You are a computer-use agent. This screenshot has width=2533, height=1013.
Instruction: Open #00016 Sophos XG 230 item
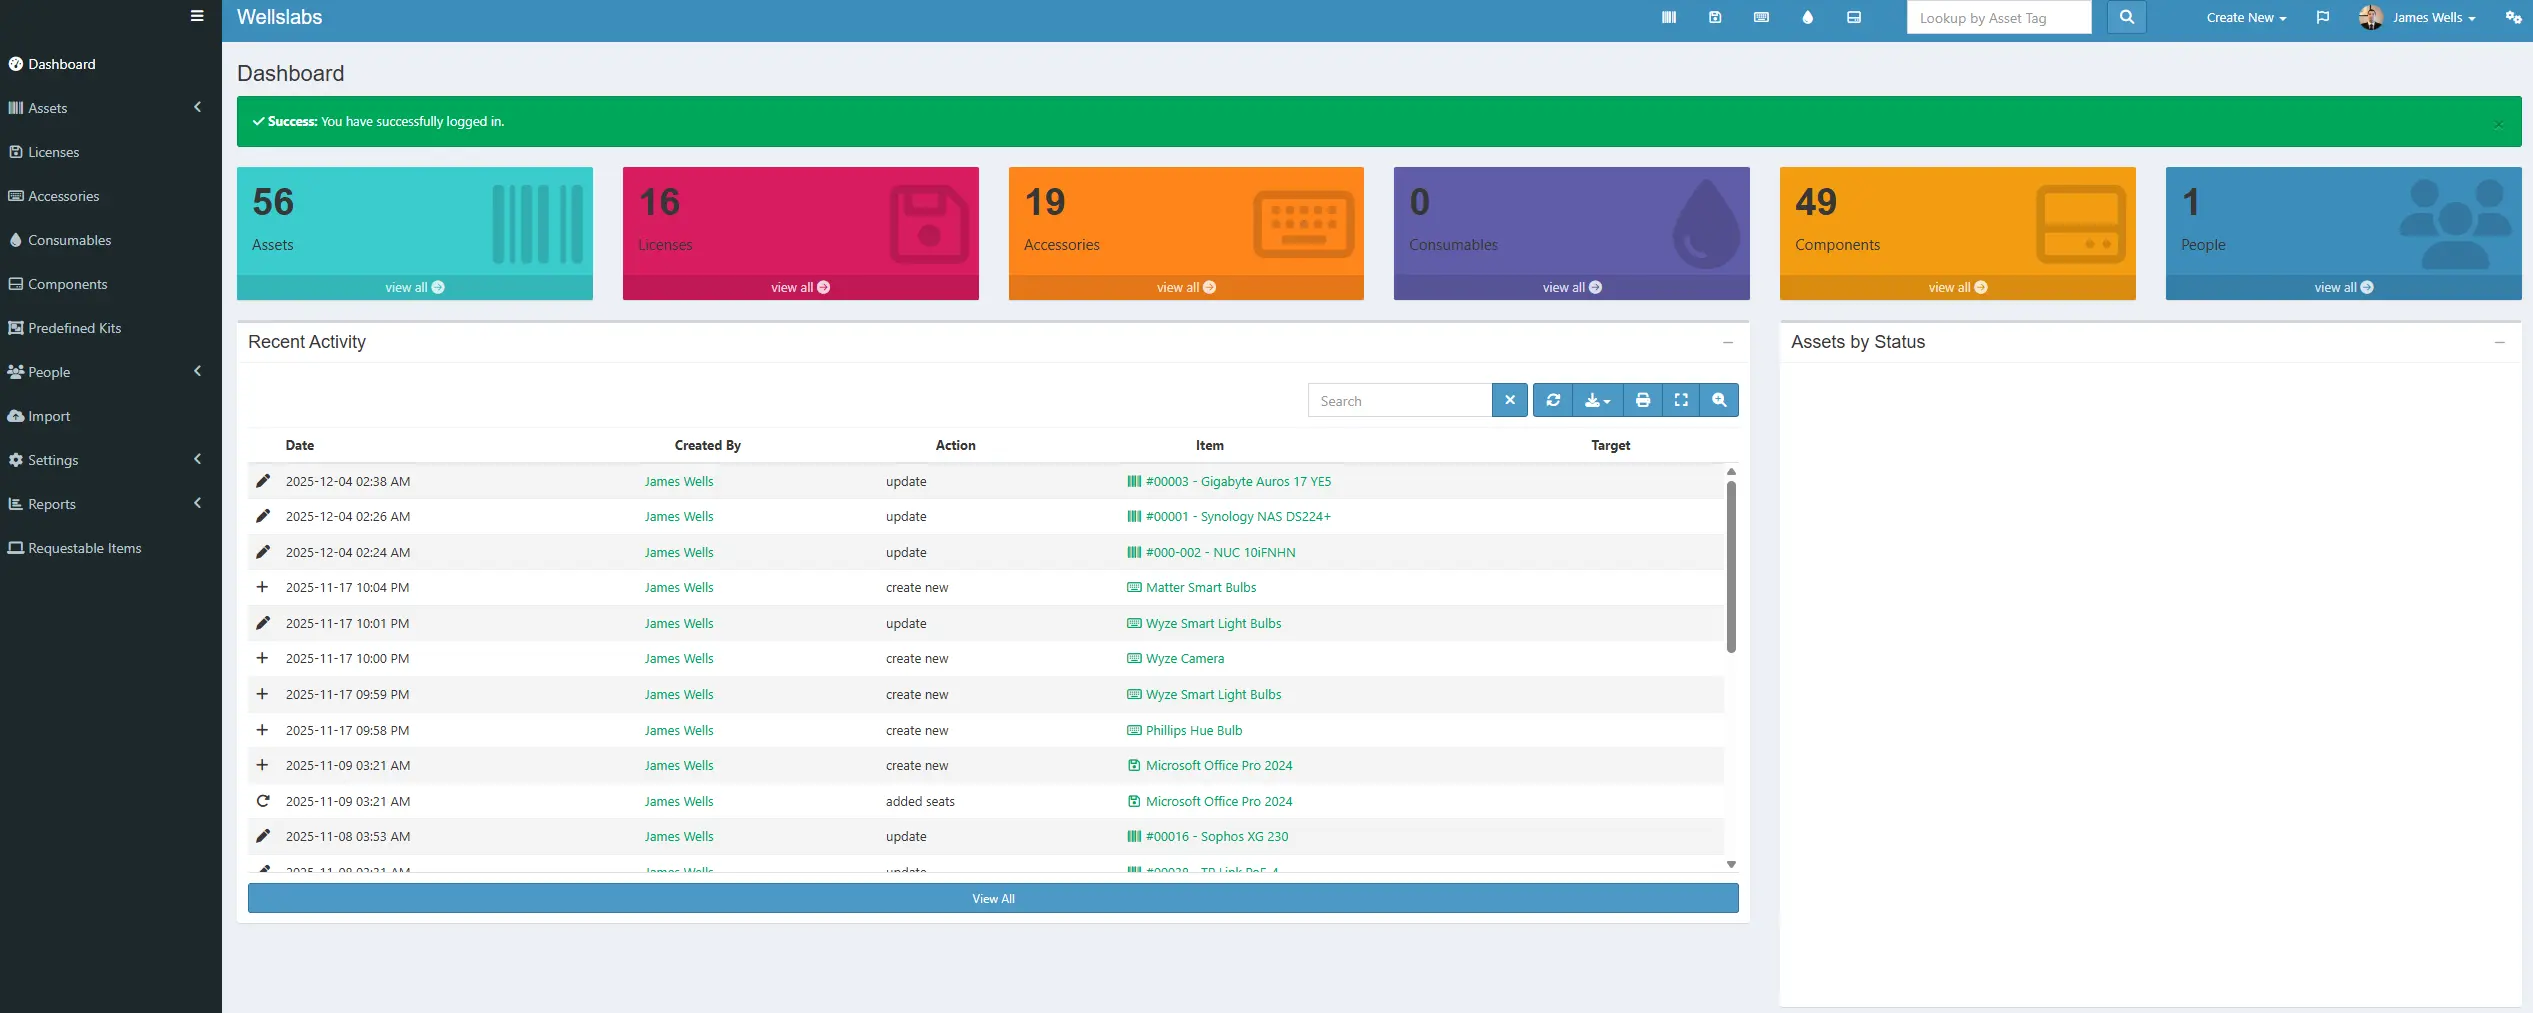[1217, 836]
